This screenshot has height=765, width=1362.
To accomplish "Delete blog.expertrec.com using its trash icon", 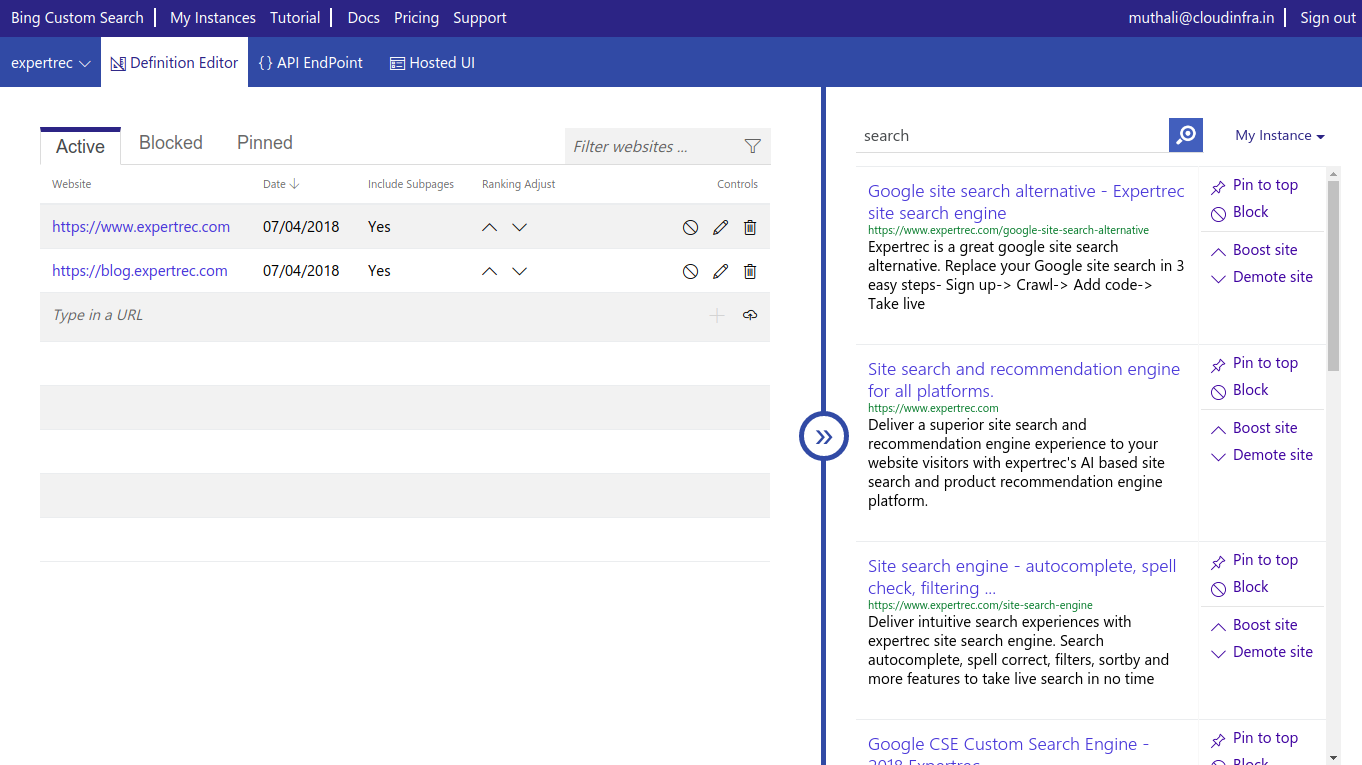I will click(x=749, y=270).
